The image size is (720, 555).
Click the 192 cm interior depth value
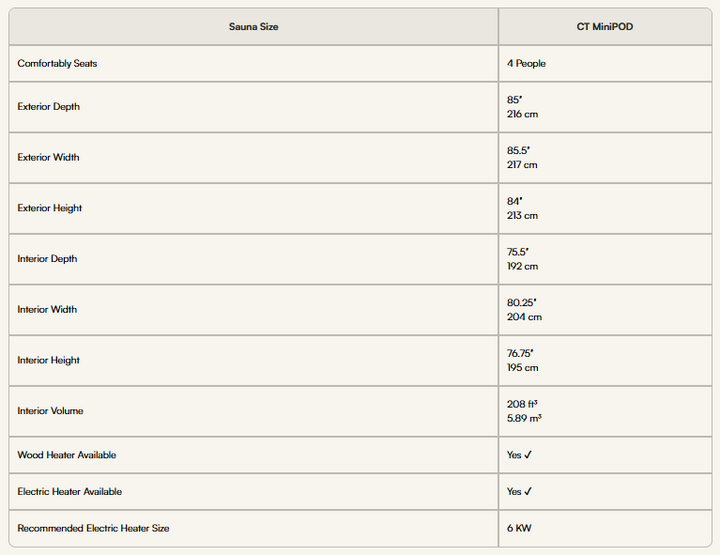[523, 266]
